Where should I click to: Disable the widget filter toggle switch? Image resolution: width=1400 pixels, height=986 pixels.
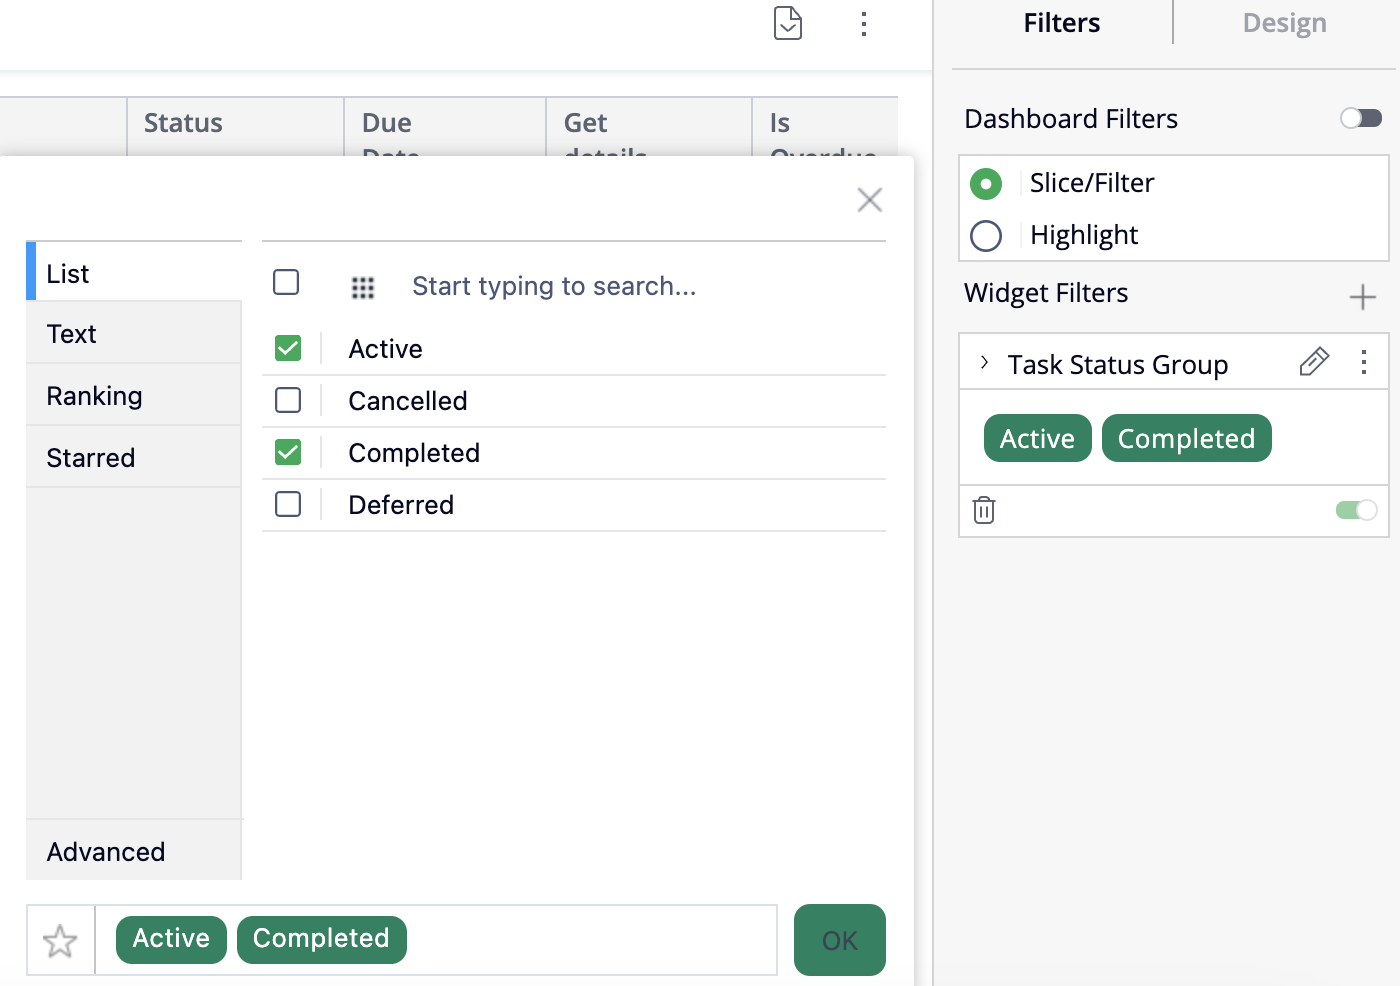coord(1356,510)
